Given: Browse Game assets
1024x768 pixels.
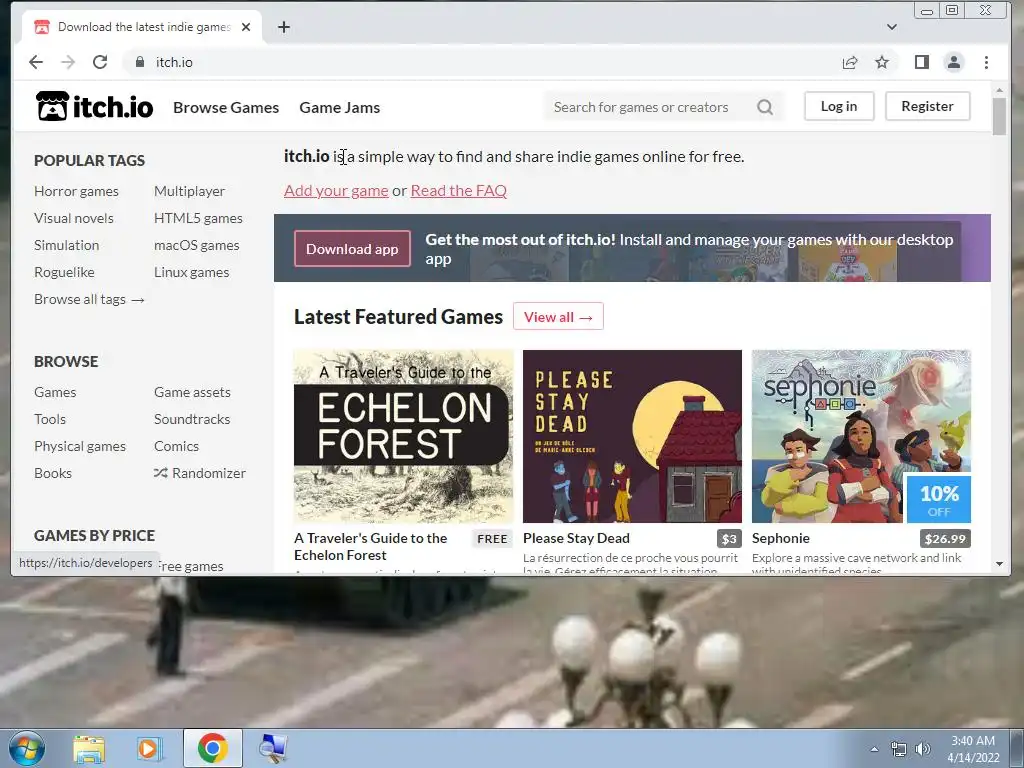Looking at the screenshot, I should (x=192, y=392).
